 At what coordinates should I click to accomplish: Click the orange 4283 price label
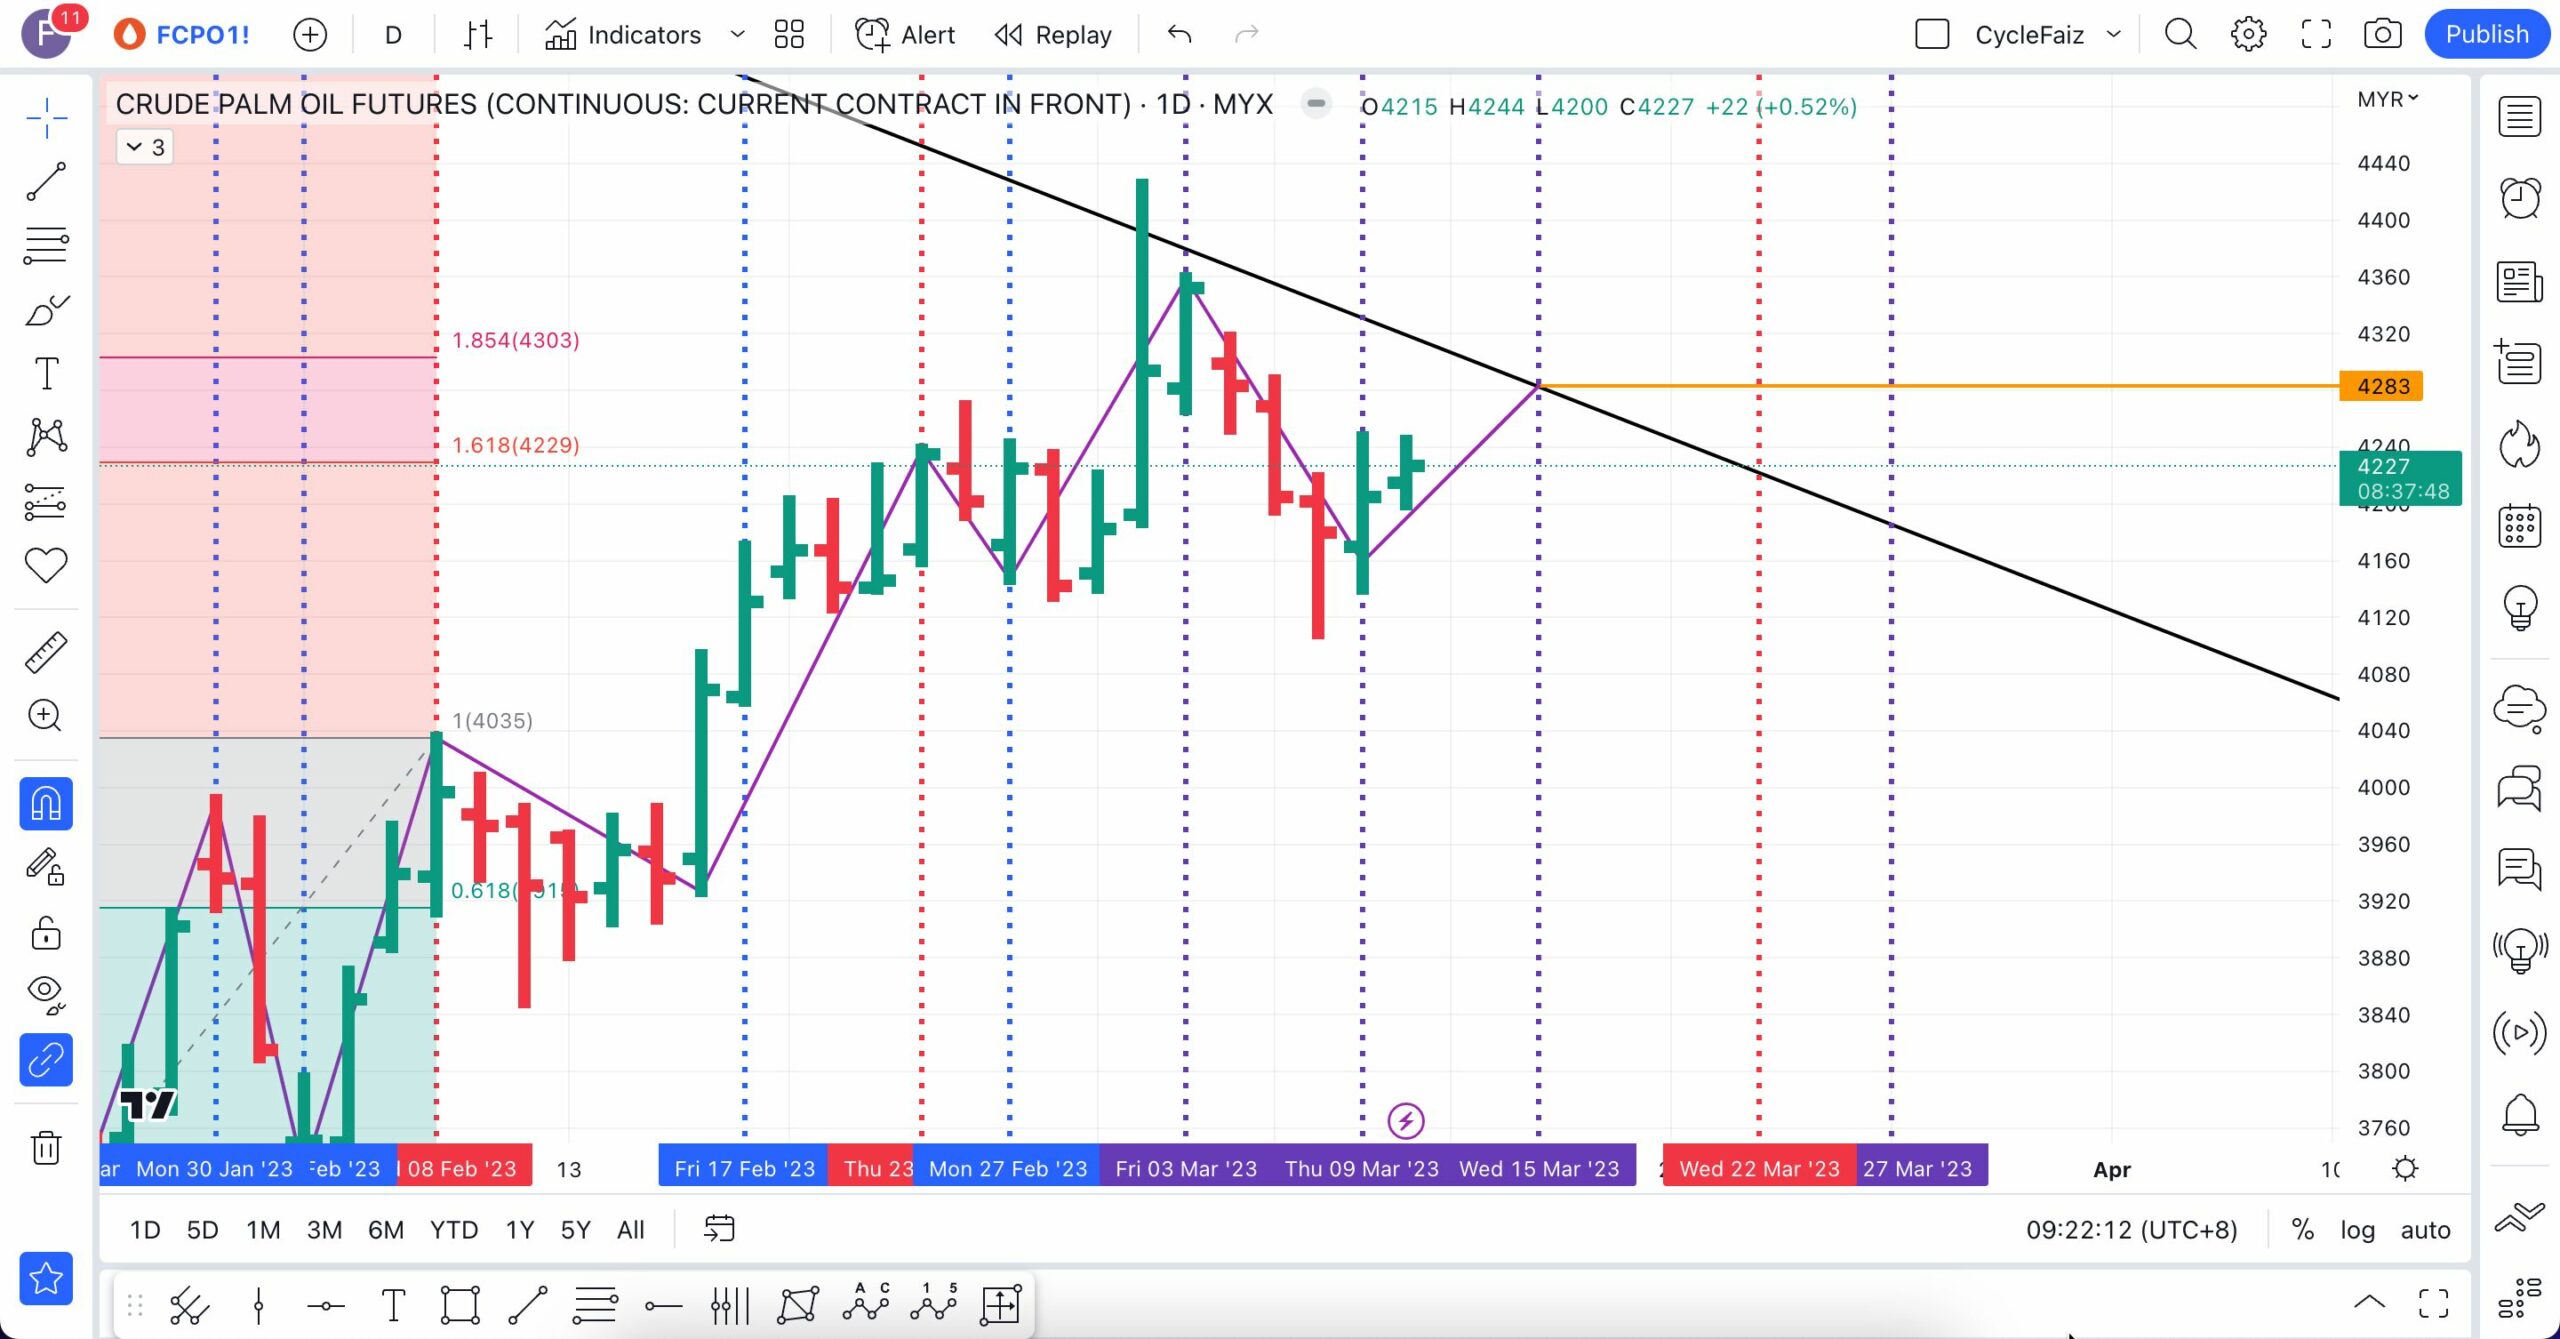click(2381, 386)
